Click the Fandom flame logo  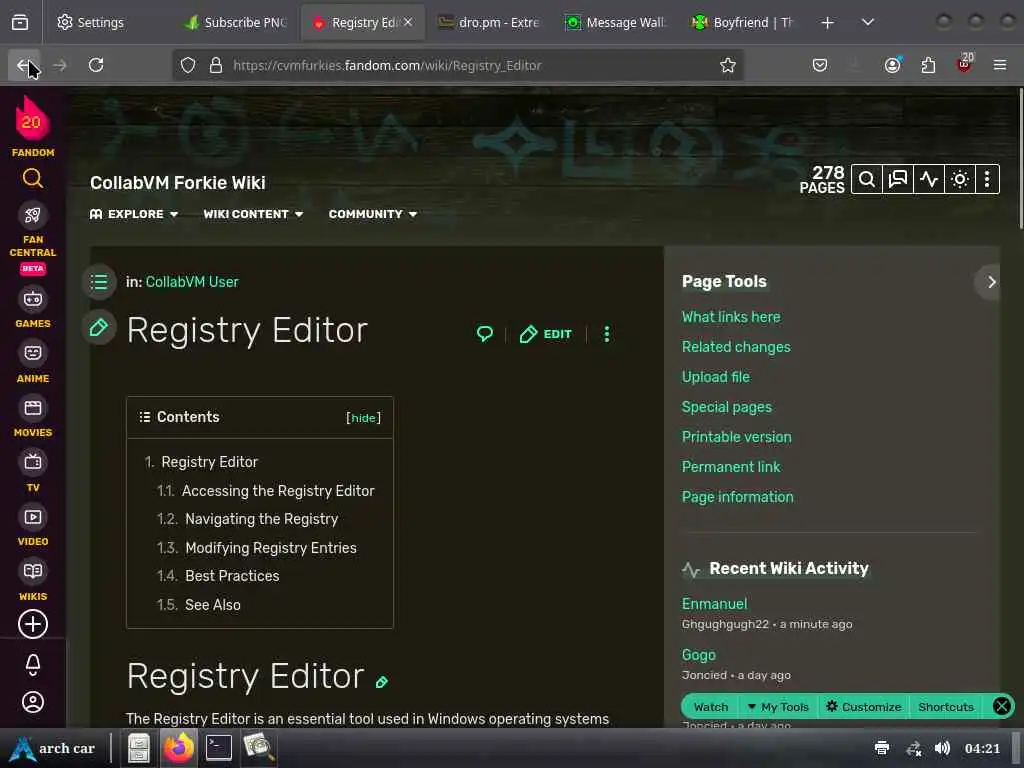click(32, 120)
